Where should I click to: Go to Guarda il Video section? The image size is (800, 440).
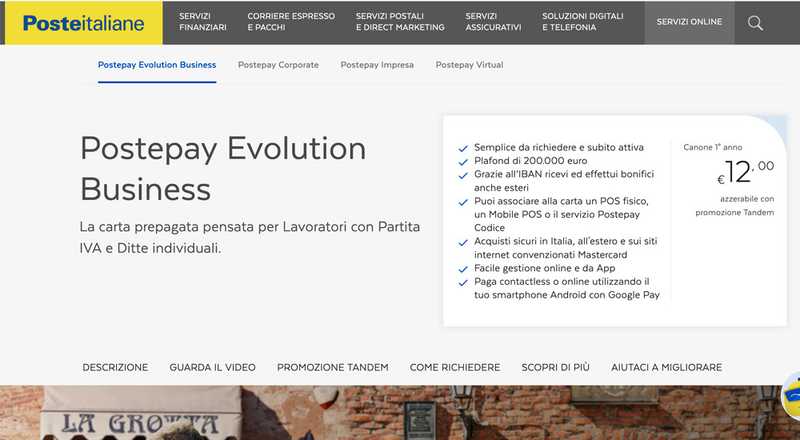click(212, 367)
